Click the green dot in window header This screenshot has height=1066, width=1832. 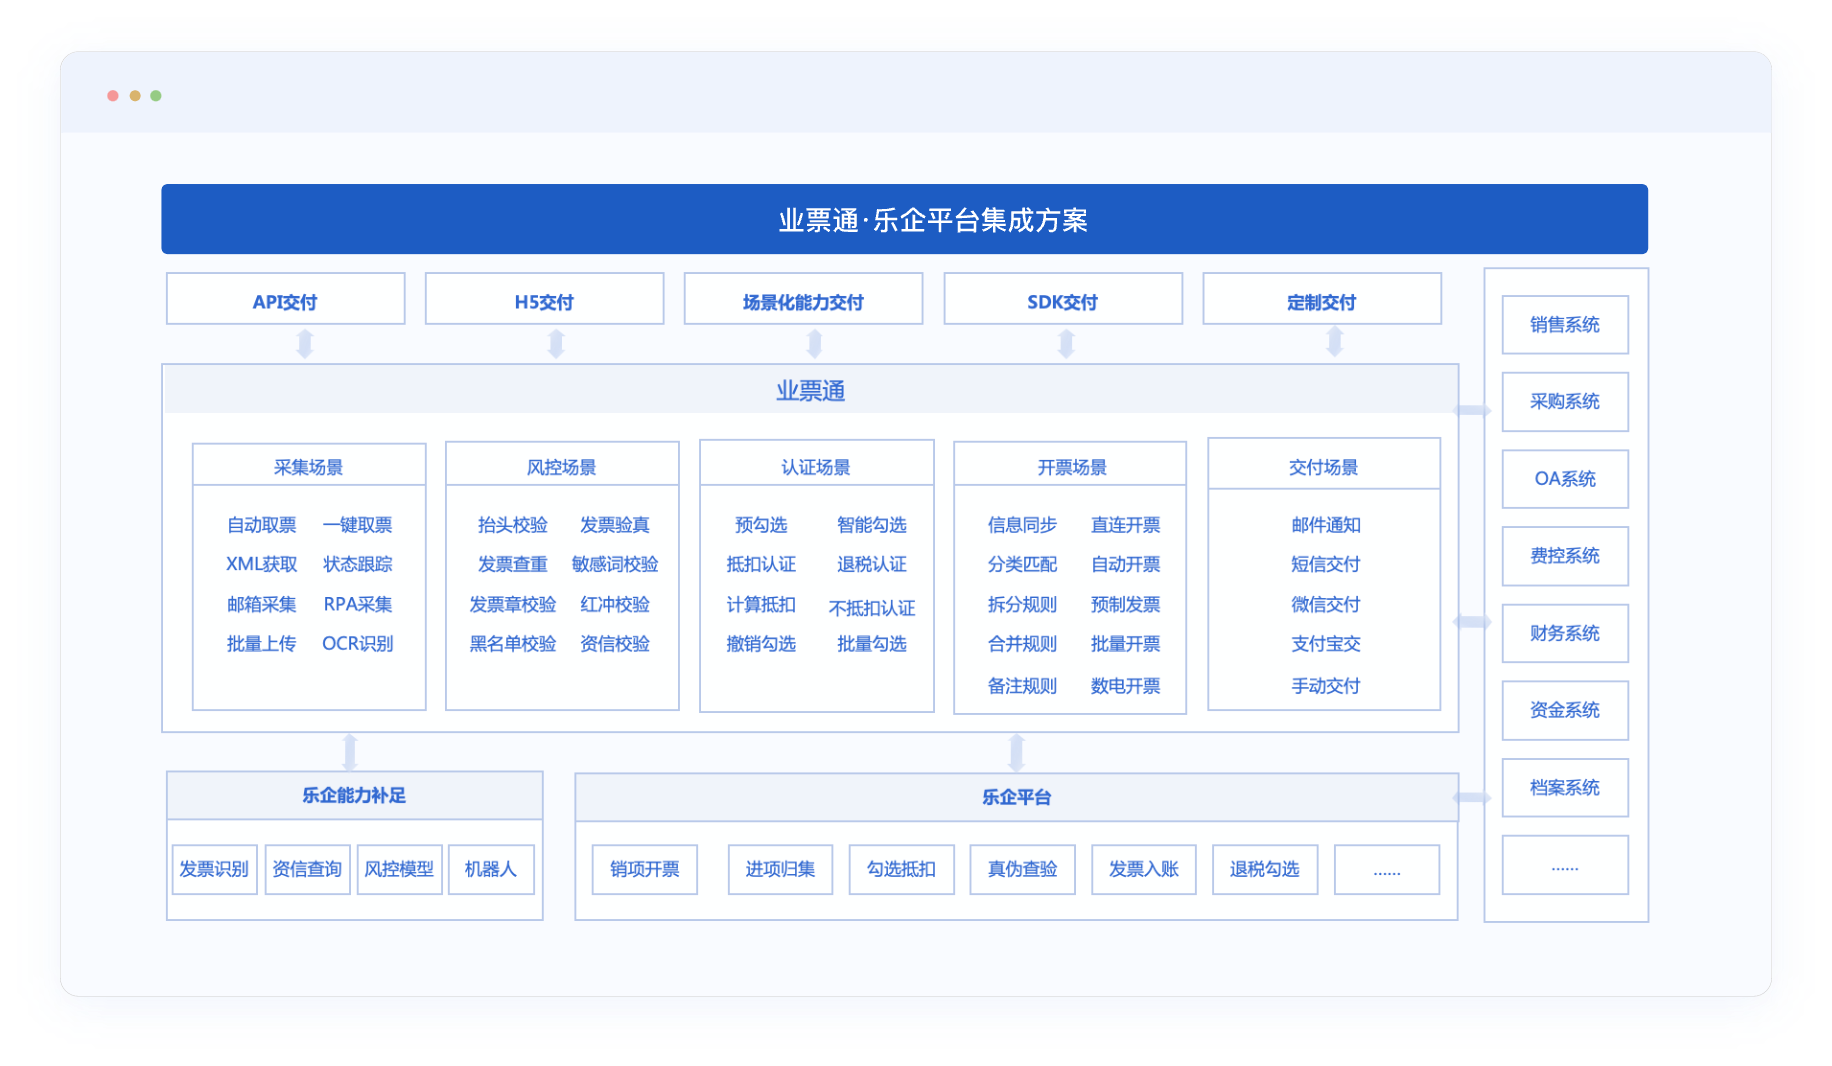pyautogui.click(x=156, y=96)
